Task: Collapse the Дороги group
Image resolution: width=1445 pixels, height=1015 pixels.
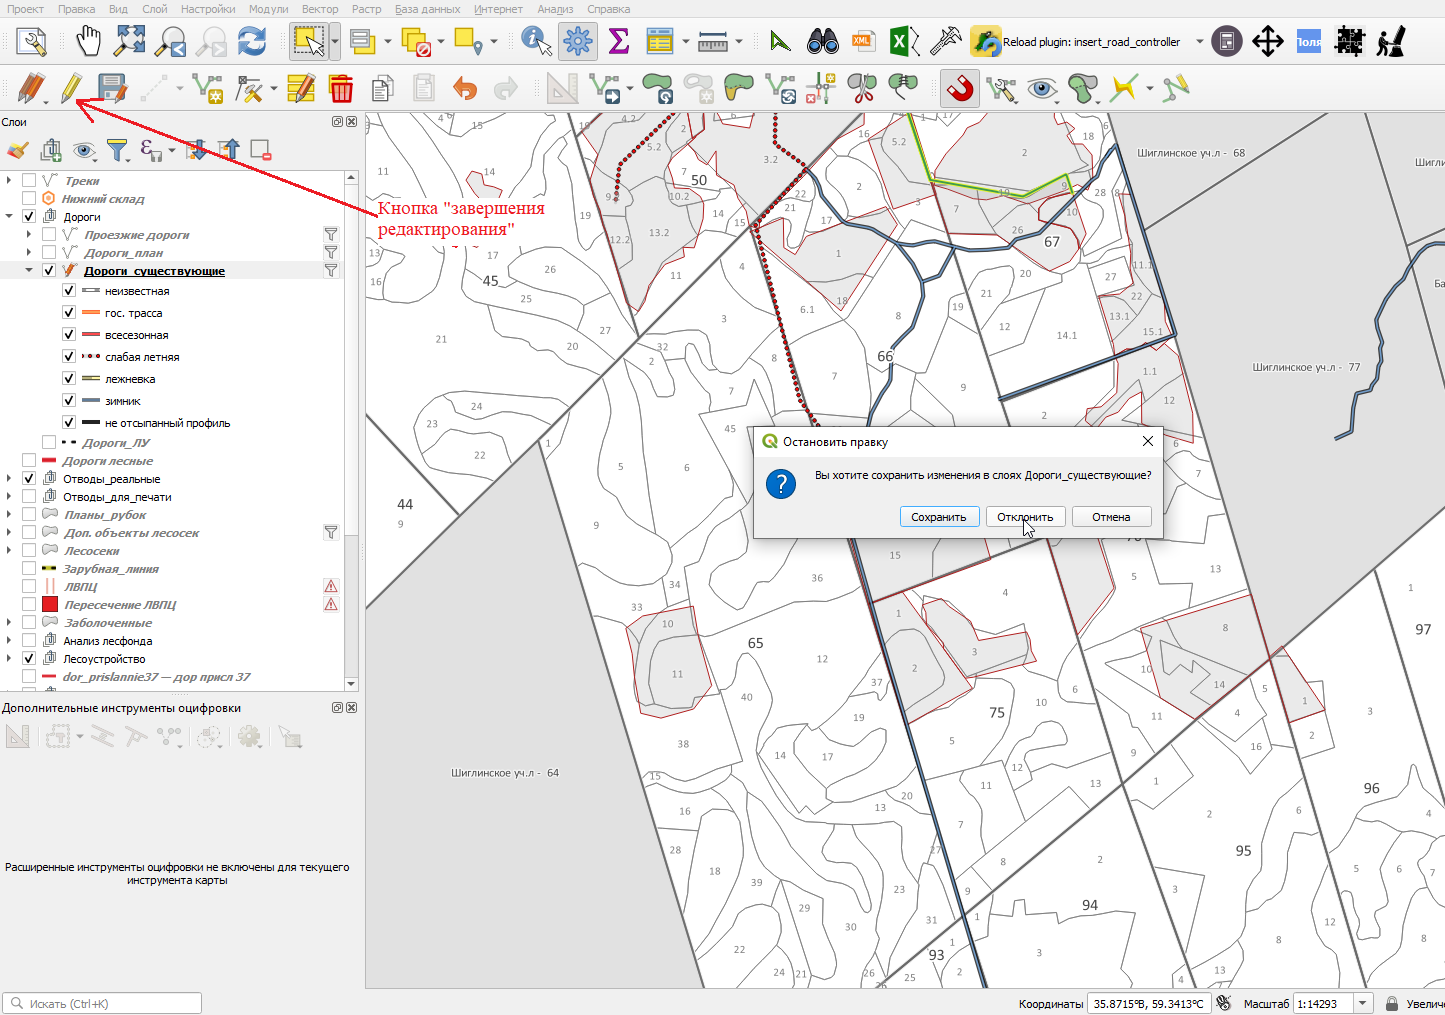Action: click(9, 217)
